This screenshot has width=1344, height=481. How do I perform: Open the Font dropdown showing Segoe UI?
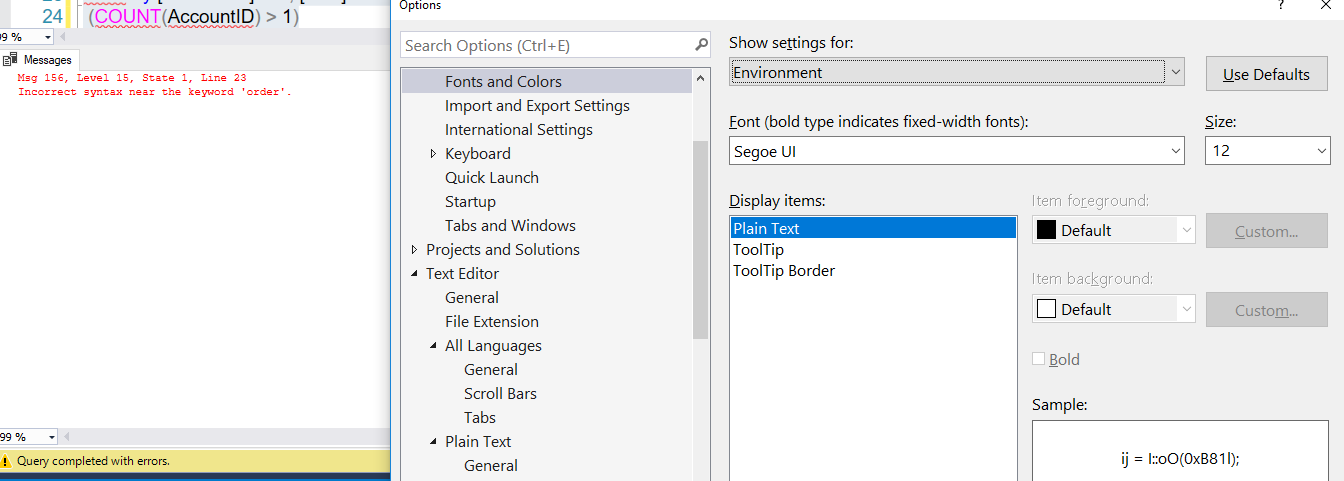[1175, 152]
